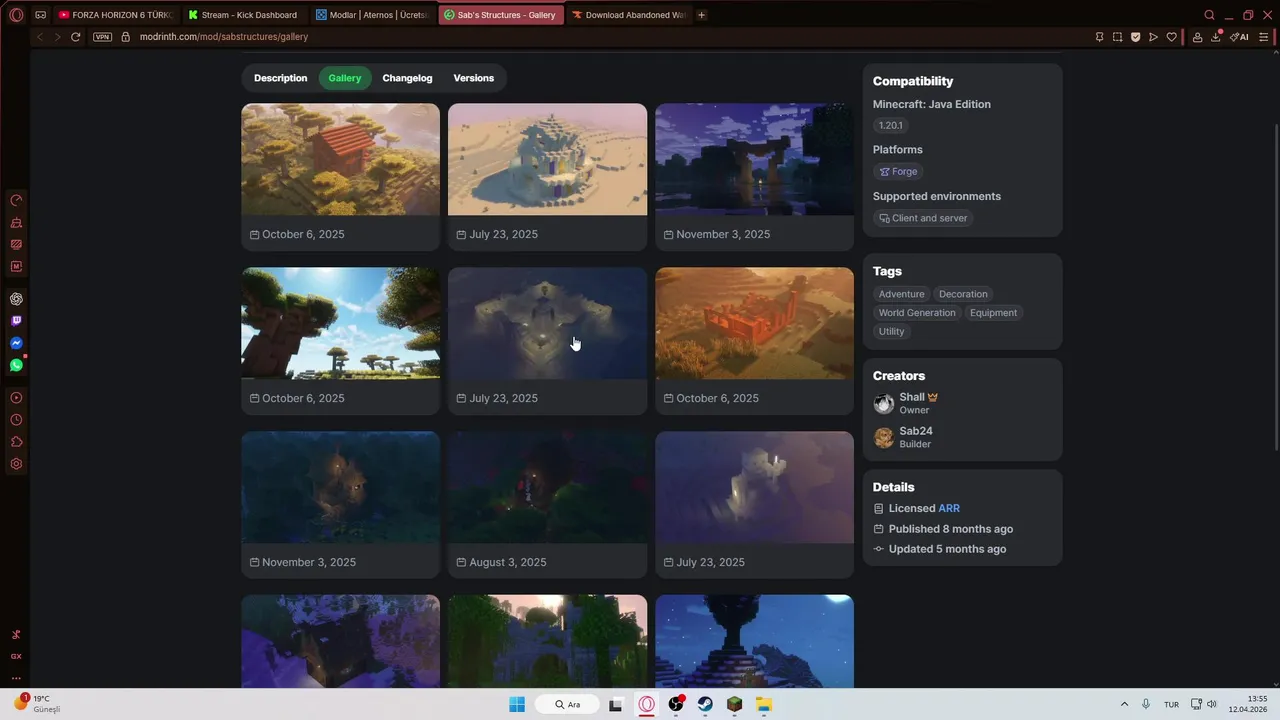Open sidebar extensions cube icon

pos(16,442)
